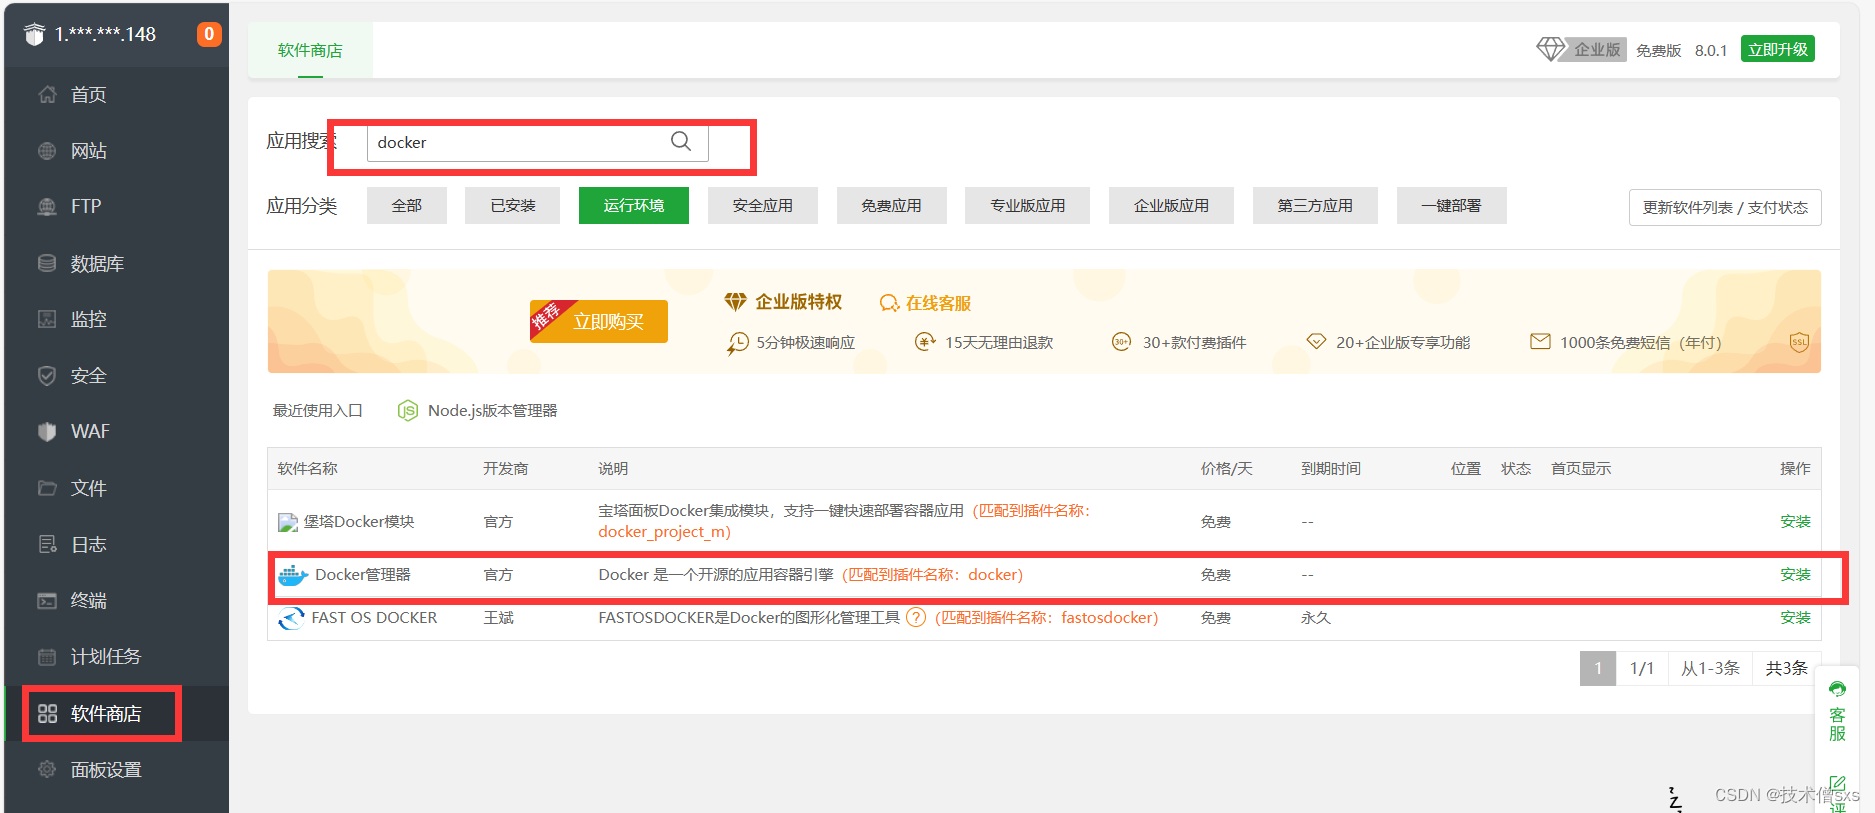Image resolution: width=1875 pixels, height=813 pixels.
Task: Click the 立即购买 buy now button
Action: coord(599,321)
